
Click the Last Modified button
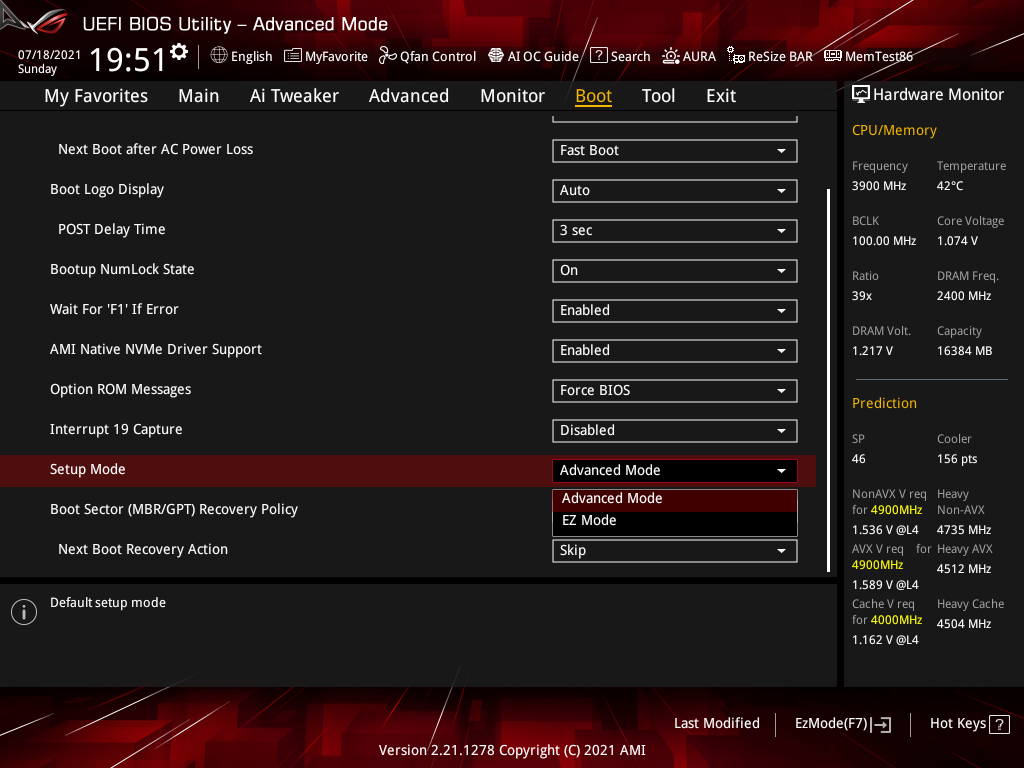pos(716,723)
